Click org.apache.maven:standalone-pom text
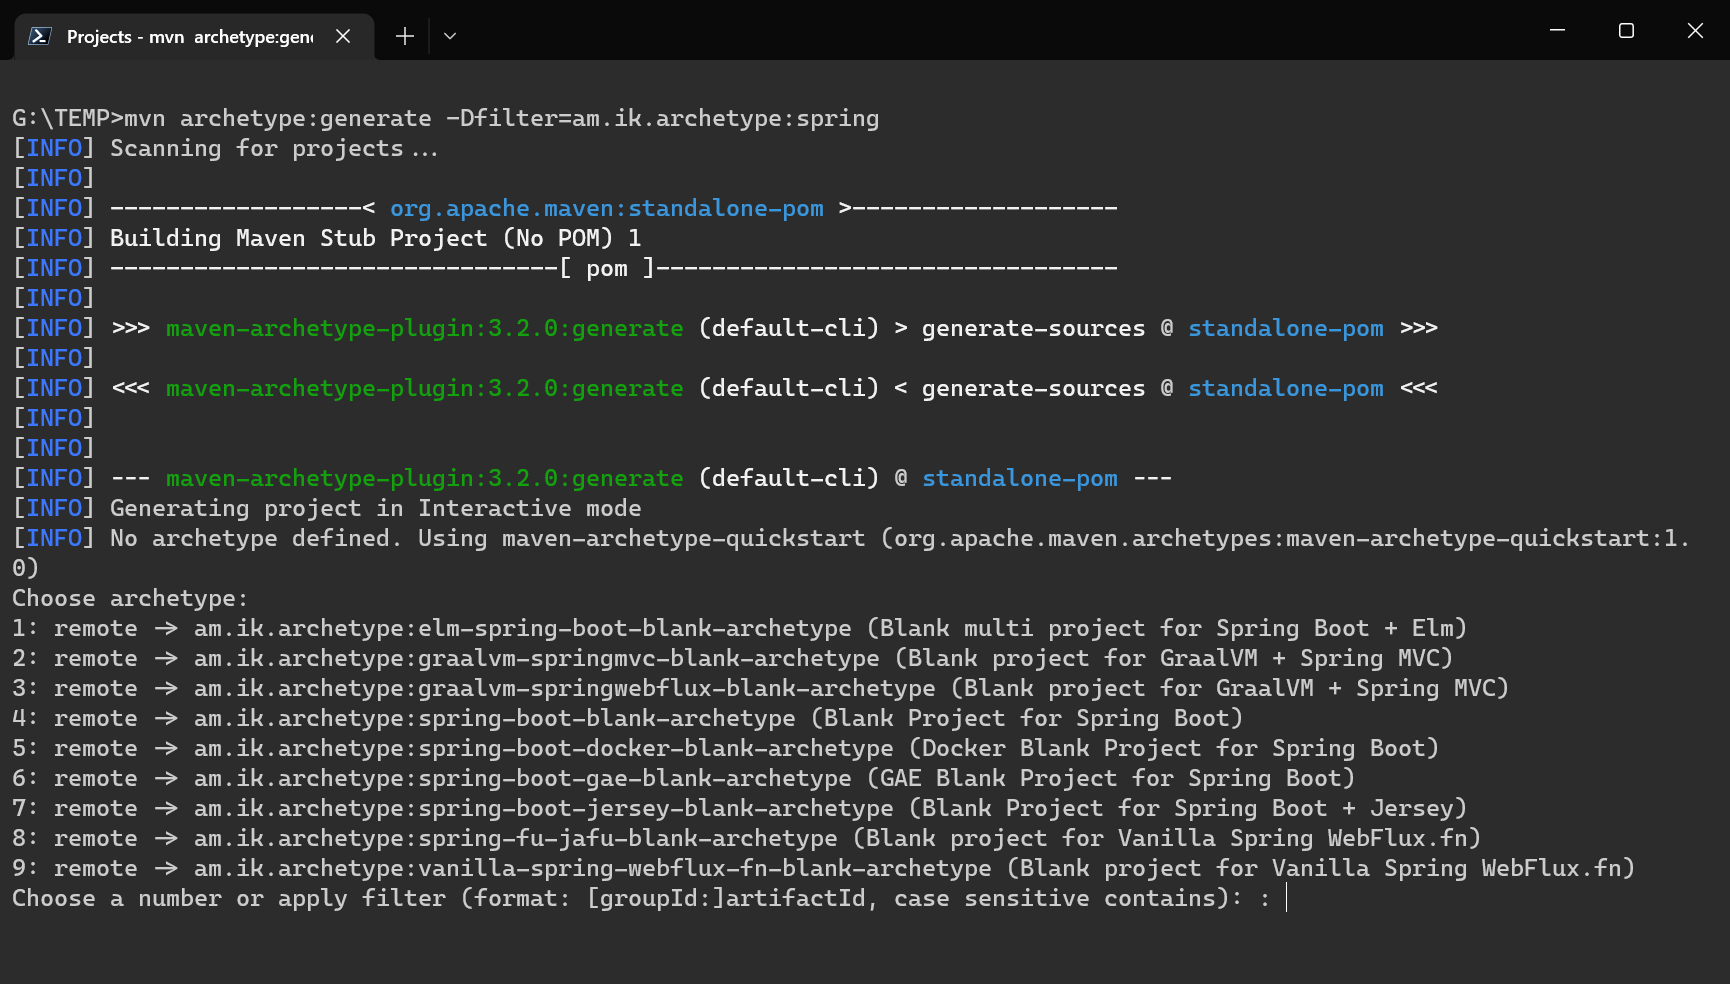The image size is (1730, 984). 607,208
